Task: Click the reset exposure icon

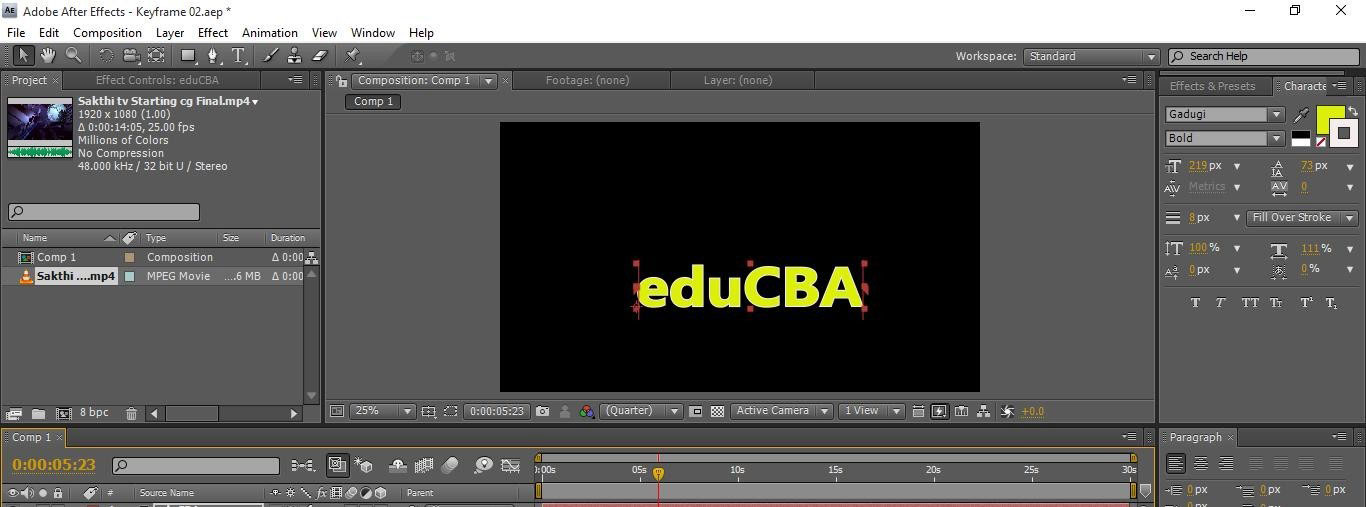Action: pyautogui.click(x=1007, y=411)
